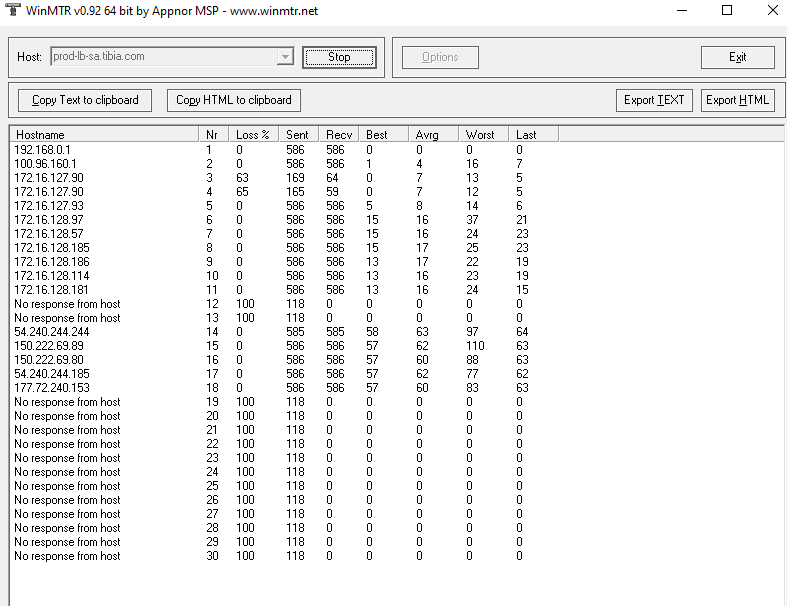The width and height of the screenshot is (787, 606).
Task: Select the 172.16.128.186 row
Action: 284,262
